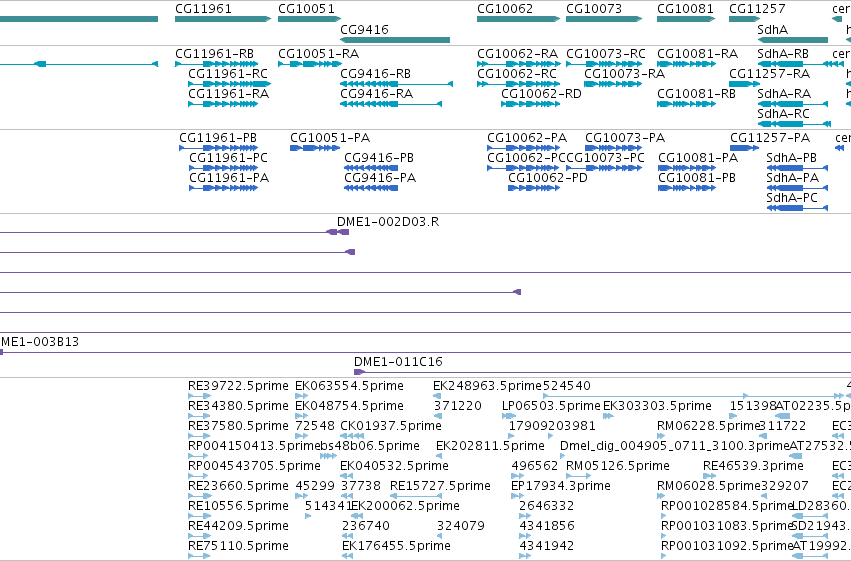Image resolution: width=851 pixels, height=561 pixels.
Task: Open protein SdhA-PC label
Action: coord(792,198)
